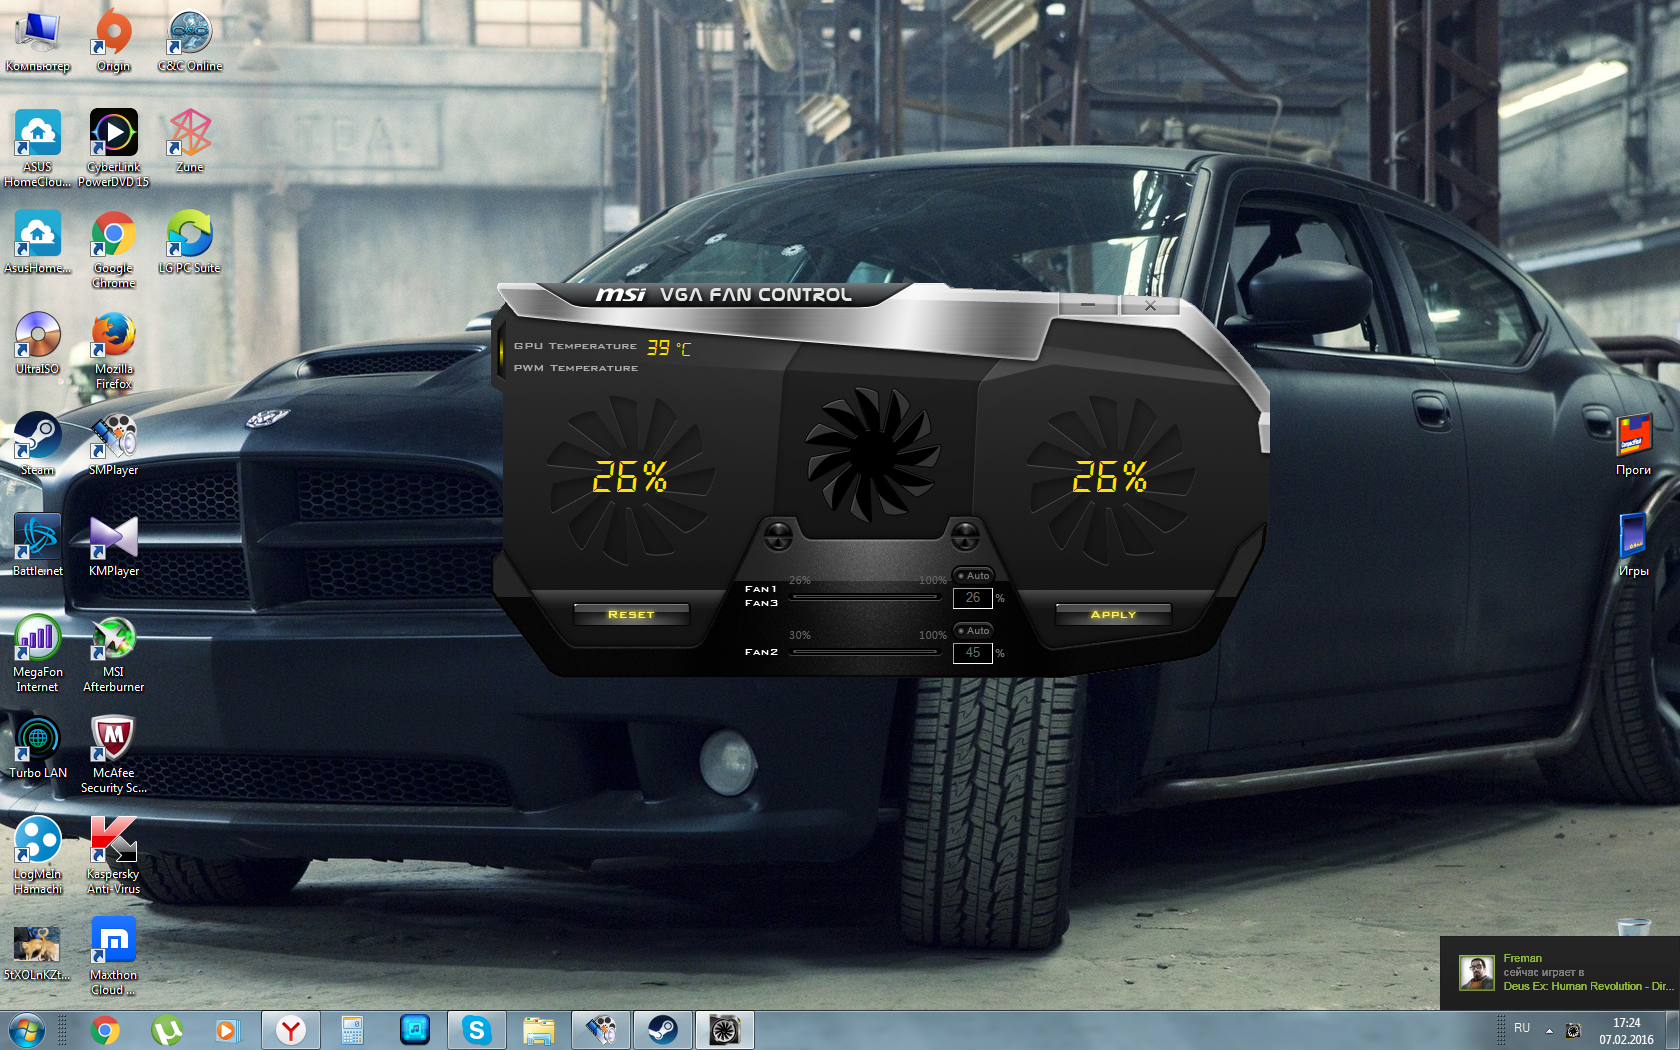Viewport: 1680px width, 1050px height.
Task: Click the Fan2 speed slider track
Action: point(866,652)
